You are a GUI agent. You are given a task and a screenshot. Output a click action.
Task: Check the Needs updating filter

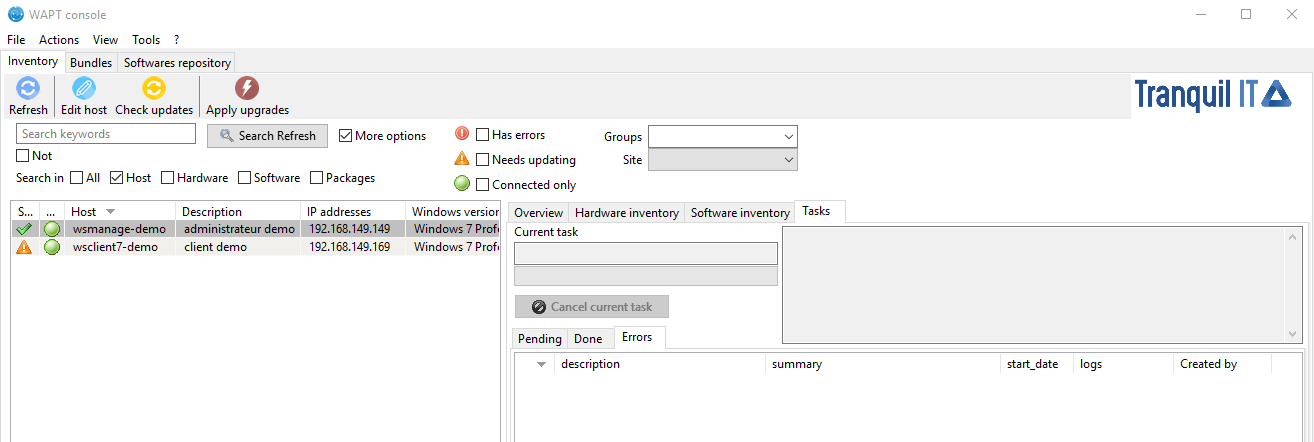point(483,160)
